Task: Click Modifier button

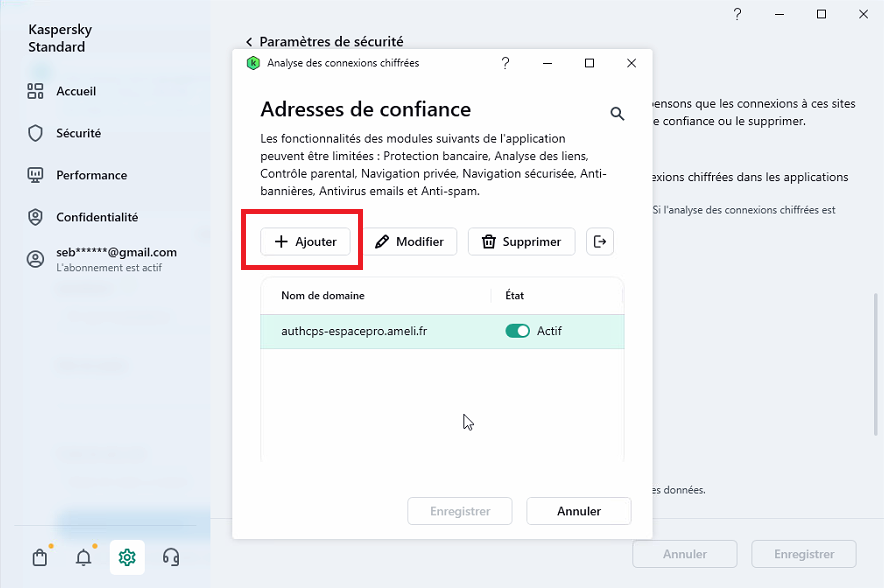Action: point(409,242)
